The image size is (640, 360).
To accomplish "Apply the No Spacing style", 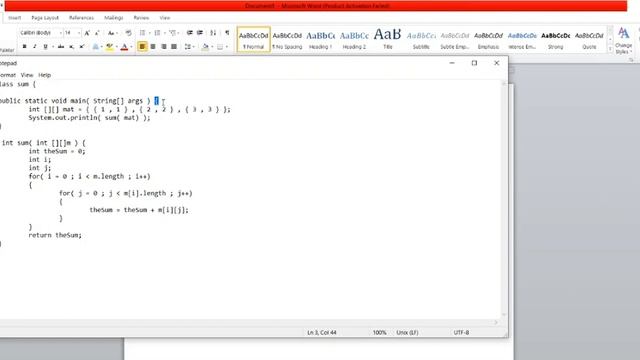I will pos(287,40).
